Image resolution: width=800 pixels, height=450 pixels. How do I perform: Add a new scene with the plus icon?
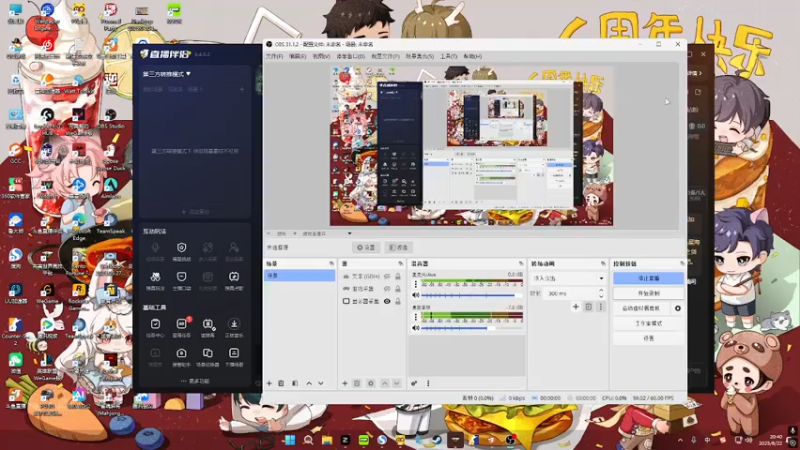click(269, 383)
